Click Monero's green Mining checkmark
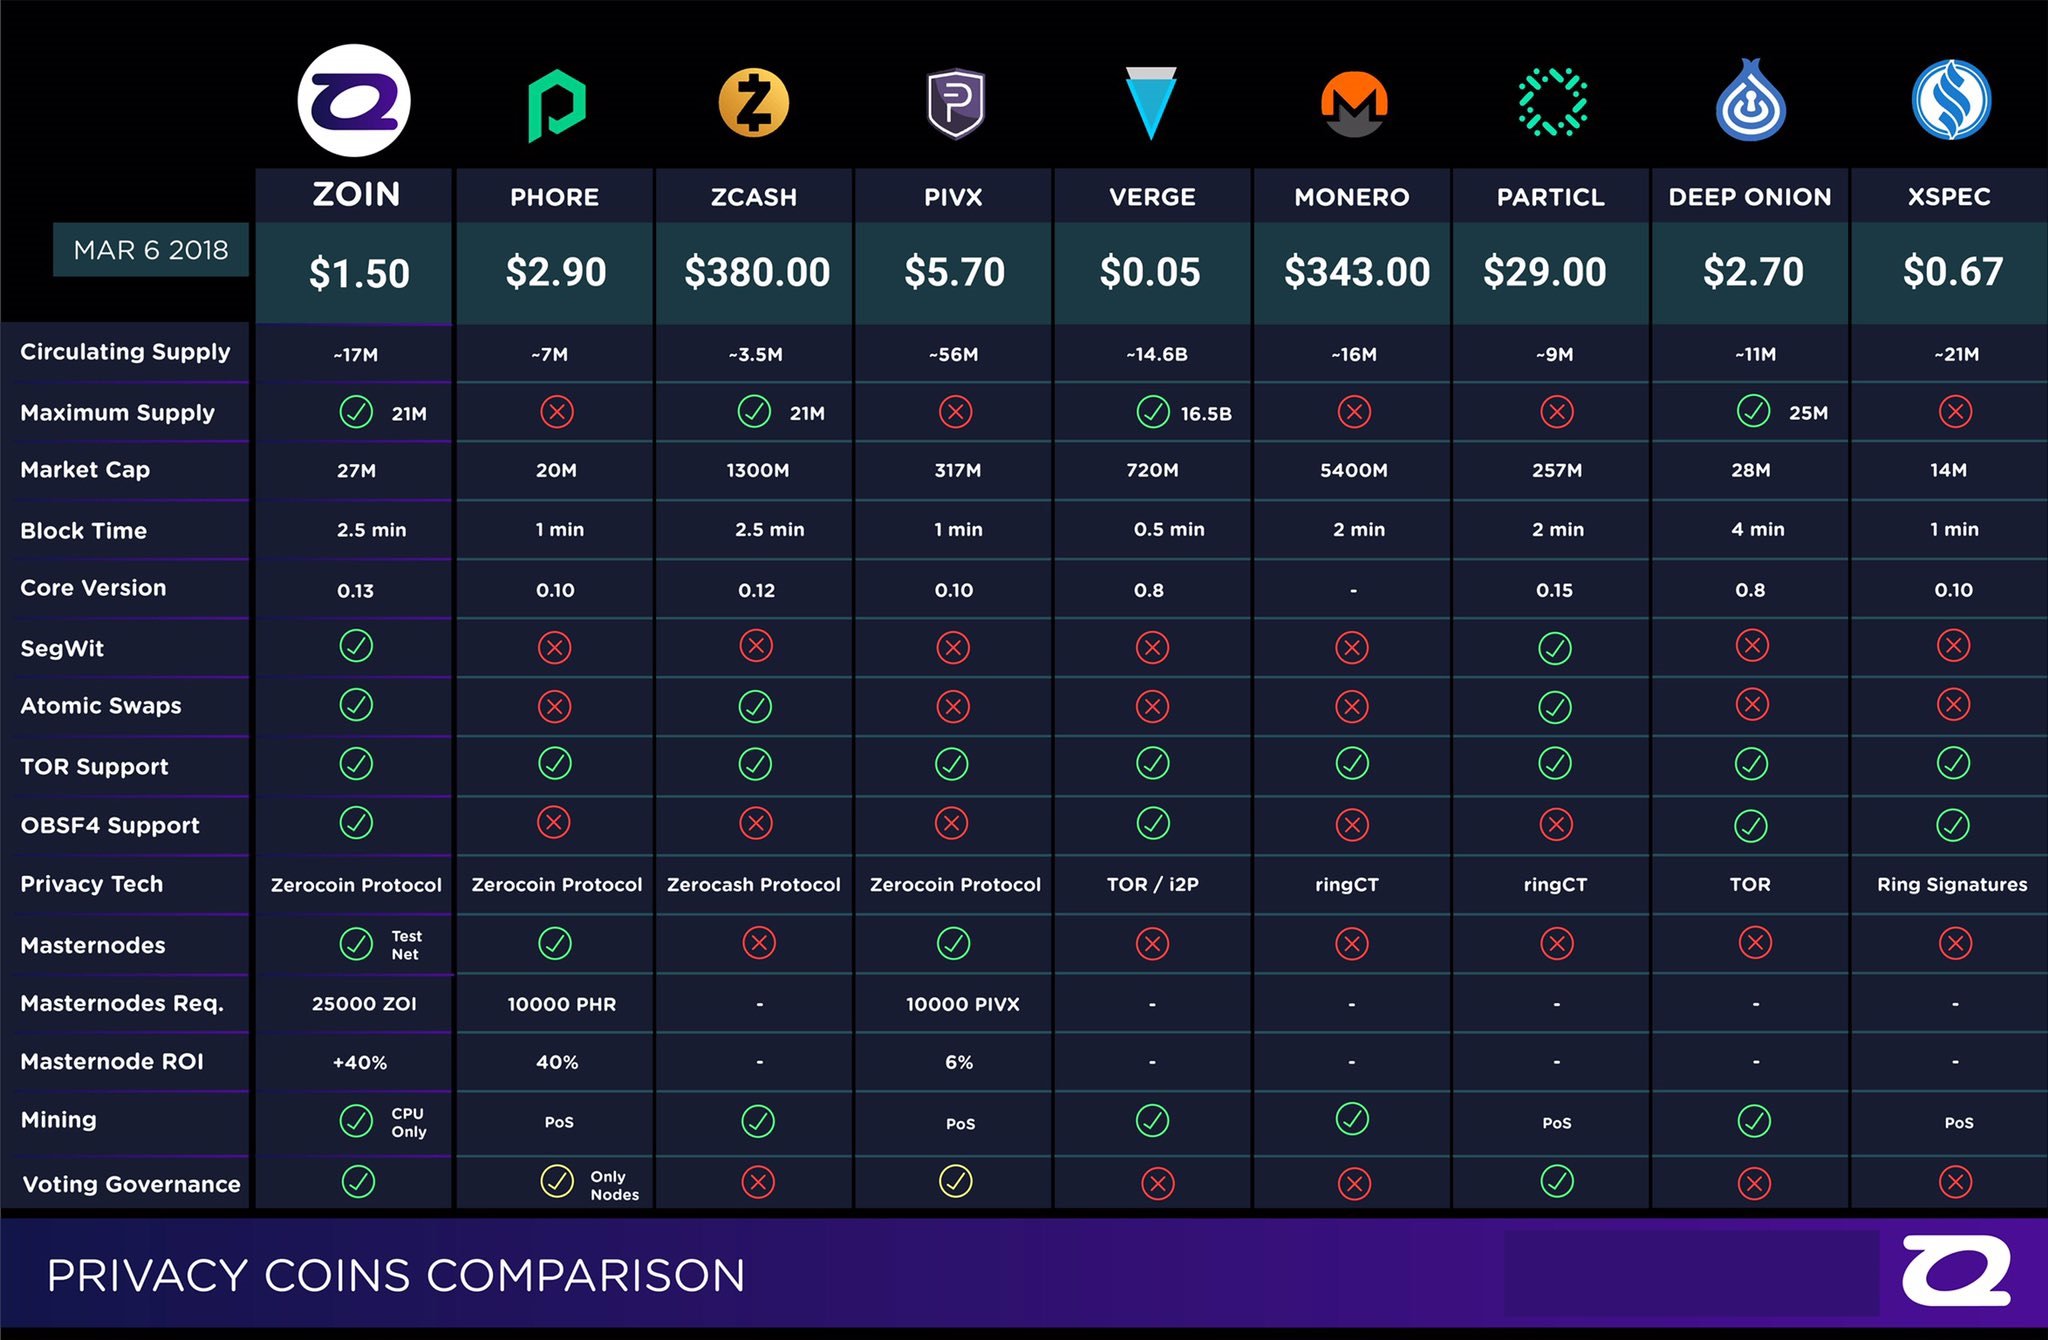The width and height of the screenshot is (2048, 1340). 1352,1119
